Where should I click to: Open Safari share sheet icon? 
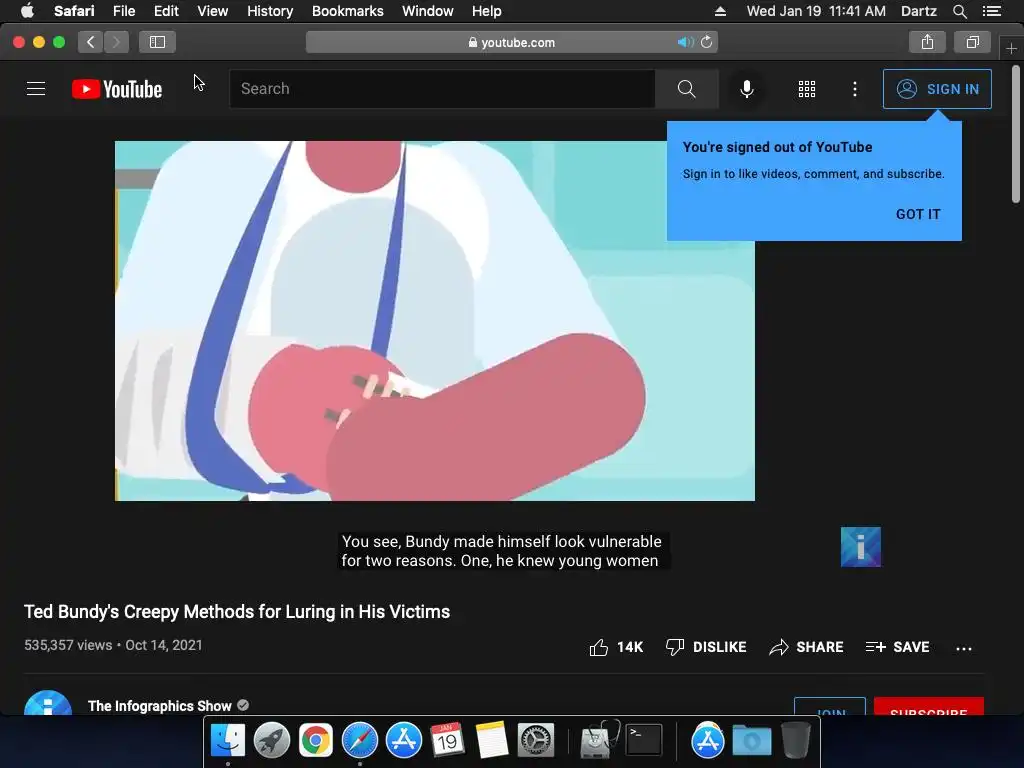coord(927,42)
